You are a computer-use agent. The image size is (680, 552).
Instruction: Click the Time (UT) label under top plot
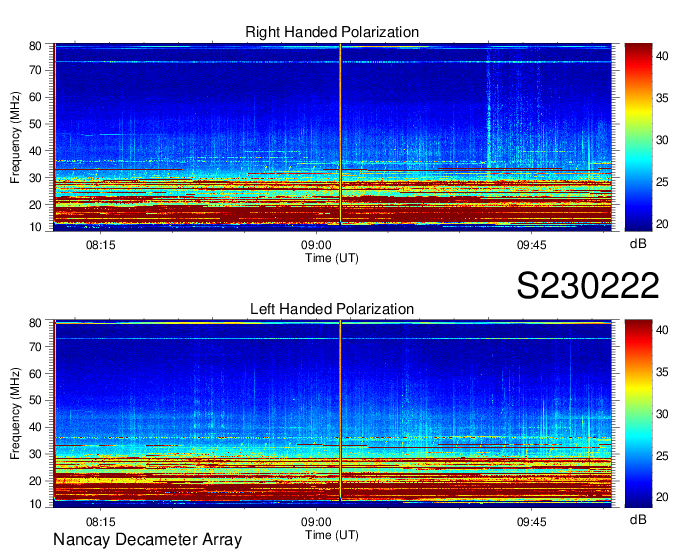click(332, 258)
